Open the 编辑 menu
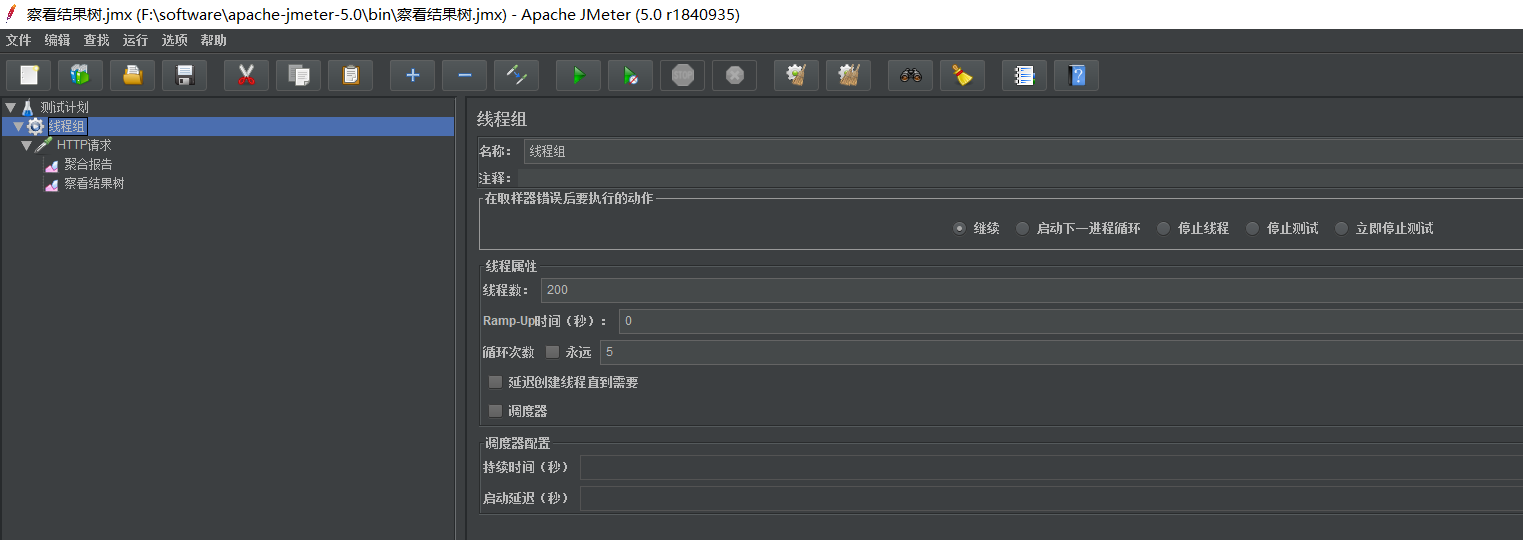 (58, 40)
